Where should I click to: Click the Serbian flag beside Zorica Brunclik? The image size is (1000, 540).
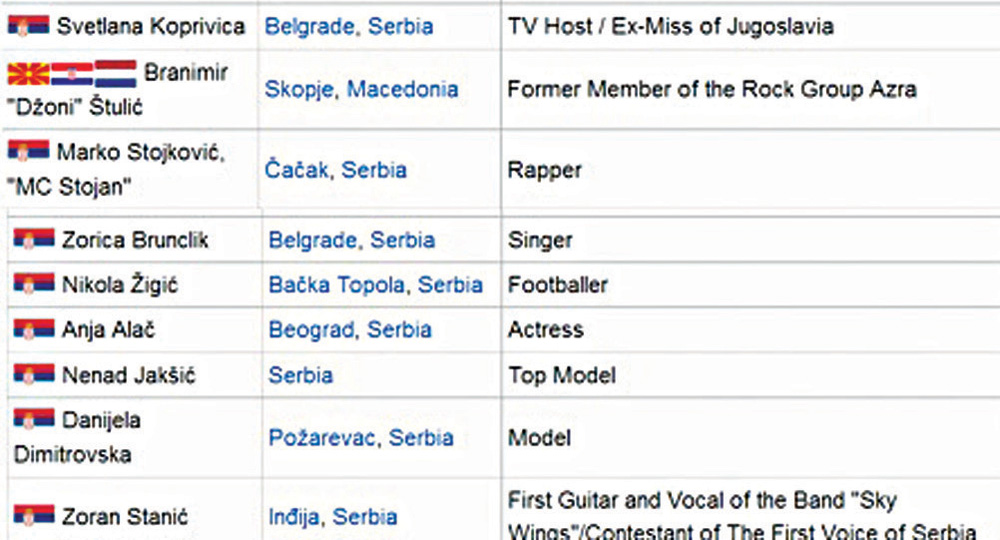(x=34, y=240)
